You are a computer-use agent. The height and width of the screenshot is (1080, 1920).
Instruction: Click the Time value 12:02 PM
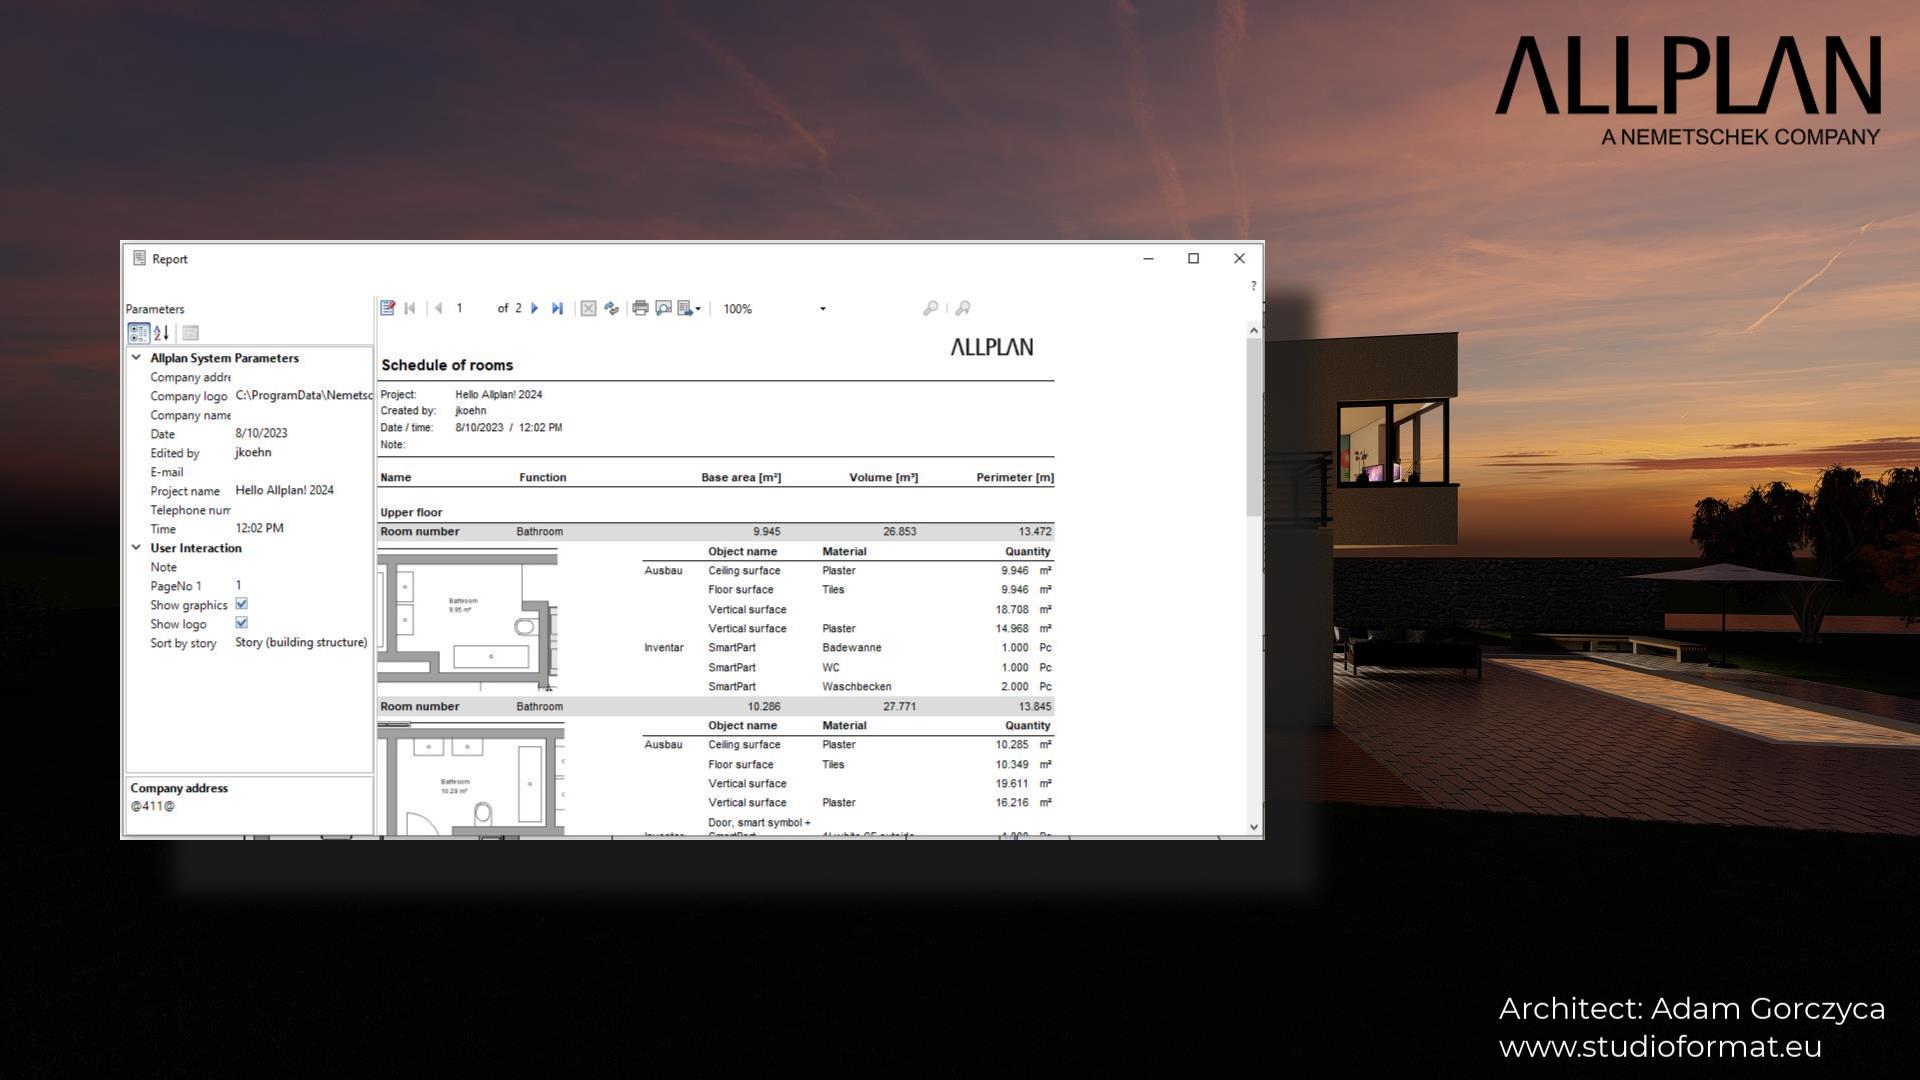260,529
